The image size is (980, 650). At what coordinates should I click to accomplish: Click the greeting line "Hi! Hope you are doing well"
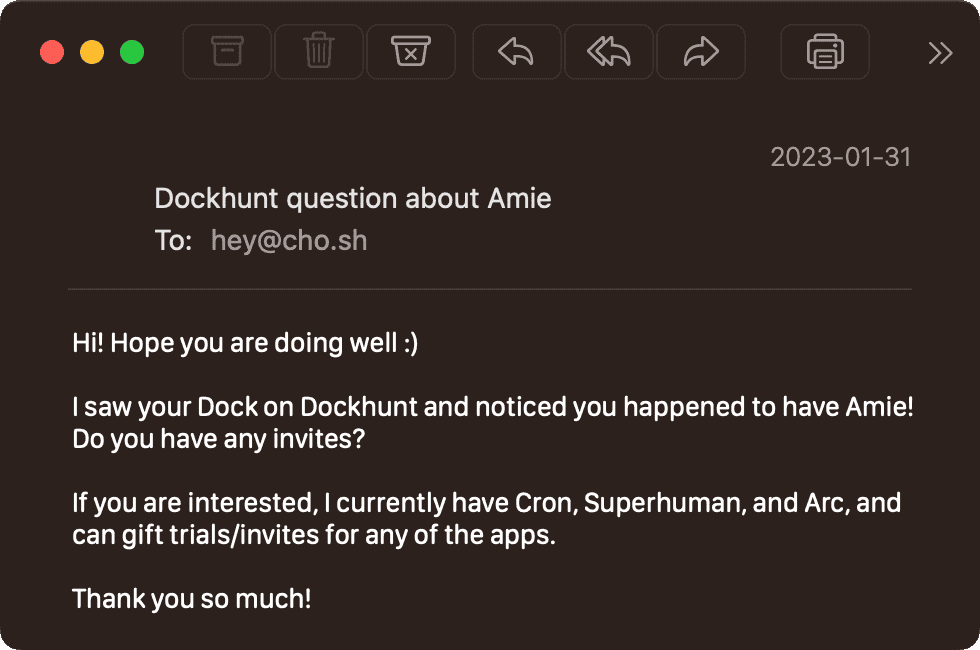(x=245, y=343)
